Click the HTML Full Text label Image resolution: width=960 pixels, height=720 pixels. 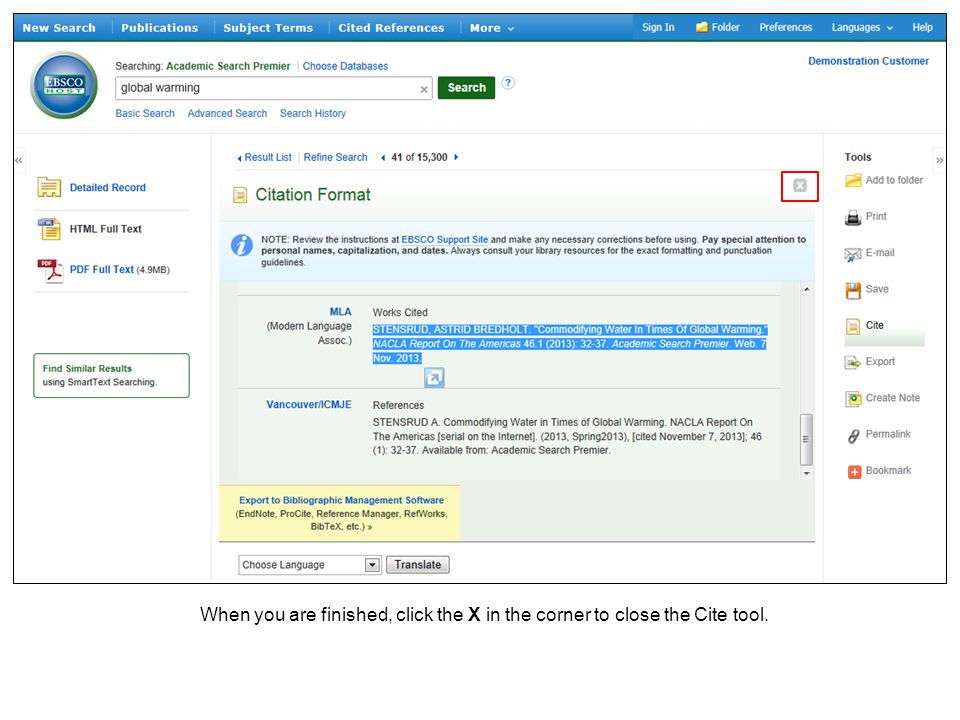105,229
